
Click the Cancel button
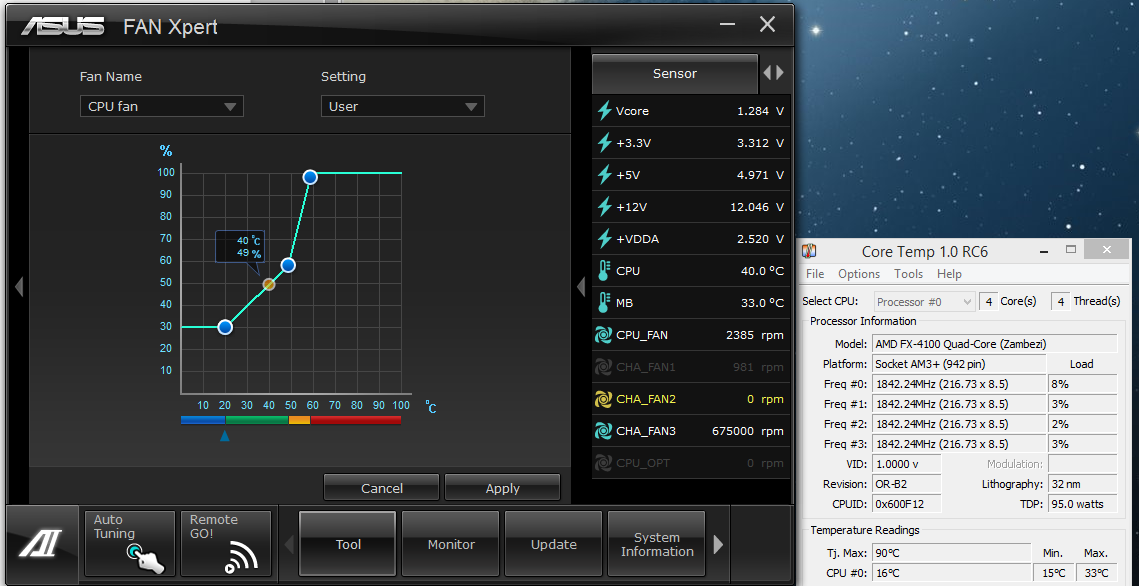381,488
